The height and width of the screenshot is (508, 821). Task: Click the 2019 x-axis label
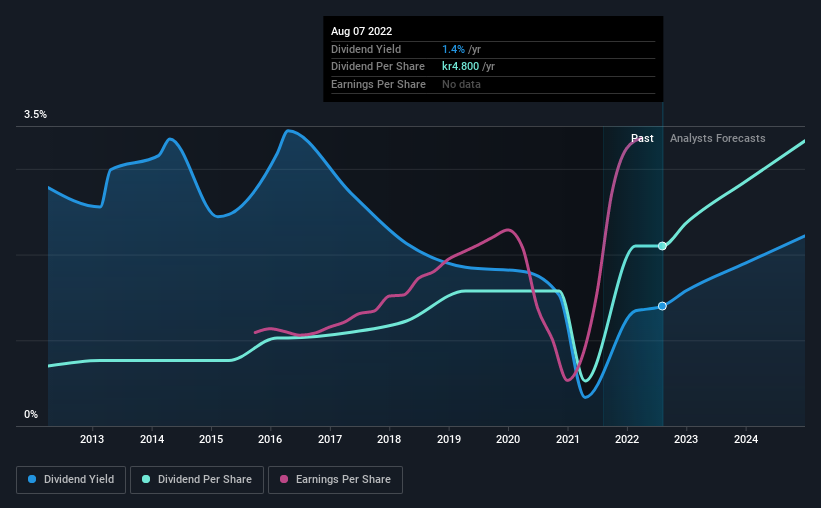449,439
